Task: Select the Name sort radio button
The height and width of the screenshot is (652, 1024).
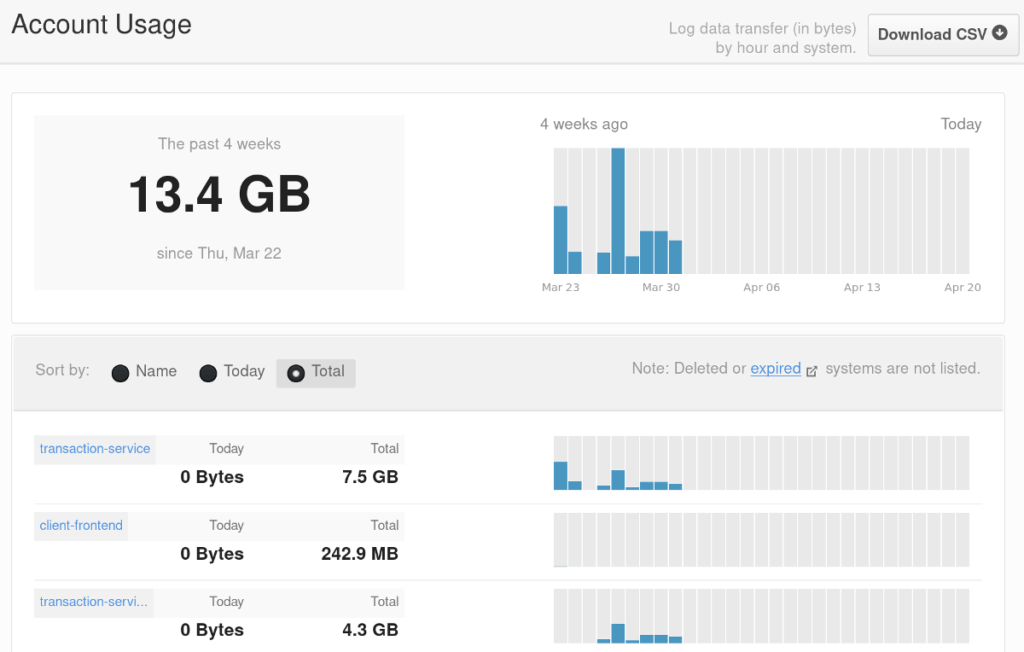Action: click(120, 373)
